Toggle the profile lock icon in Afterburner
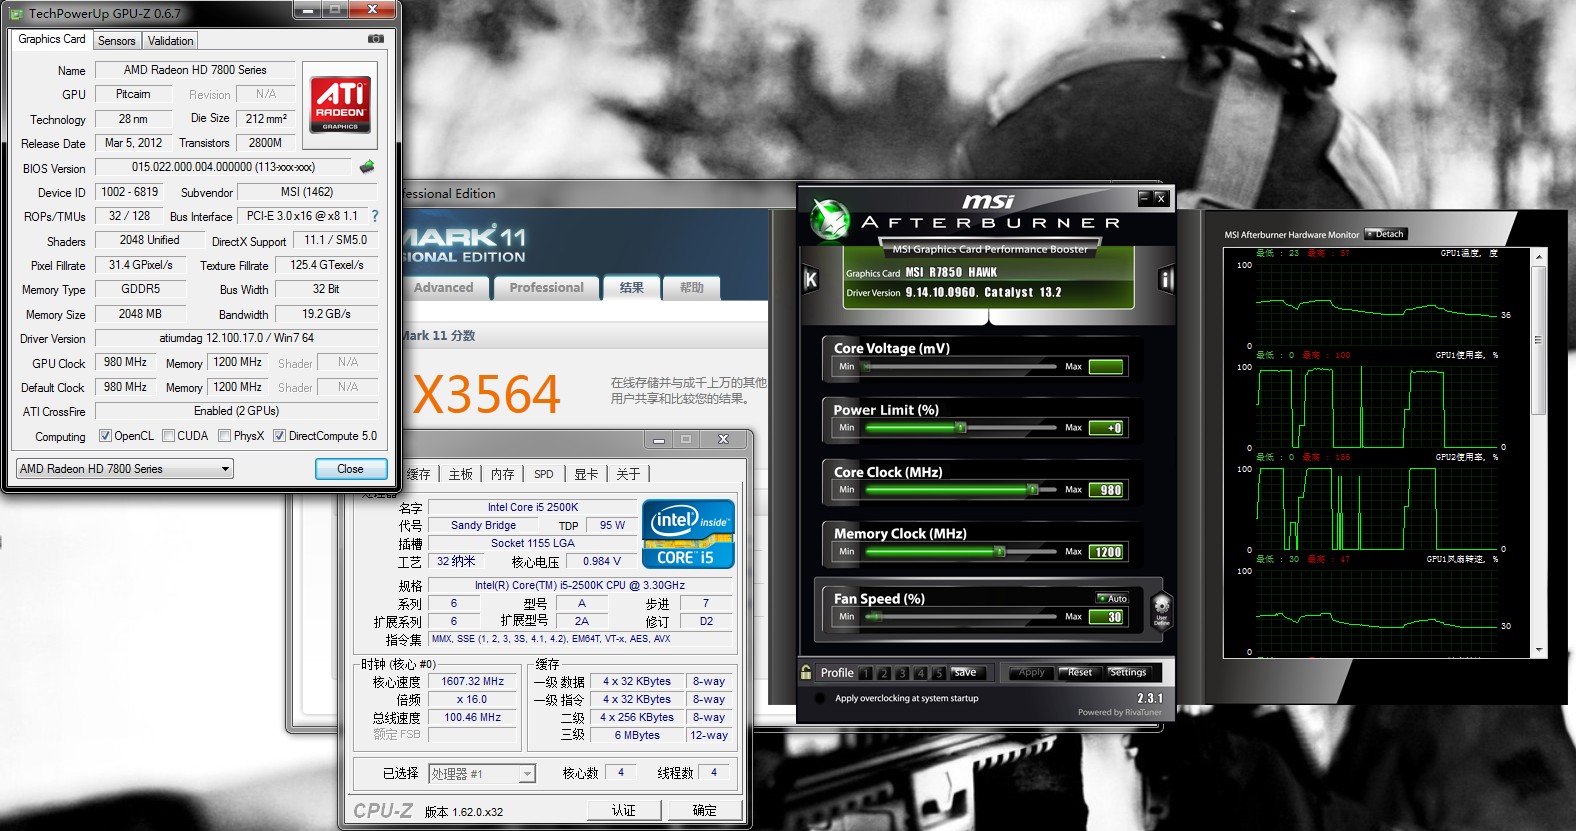 coord(806,672)
